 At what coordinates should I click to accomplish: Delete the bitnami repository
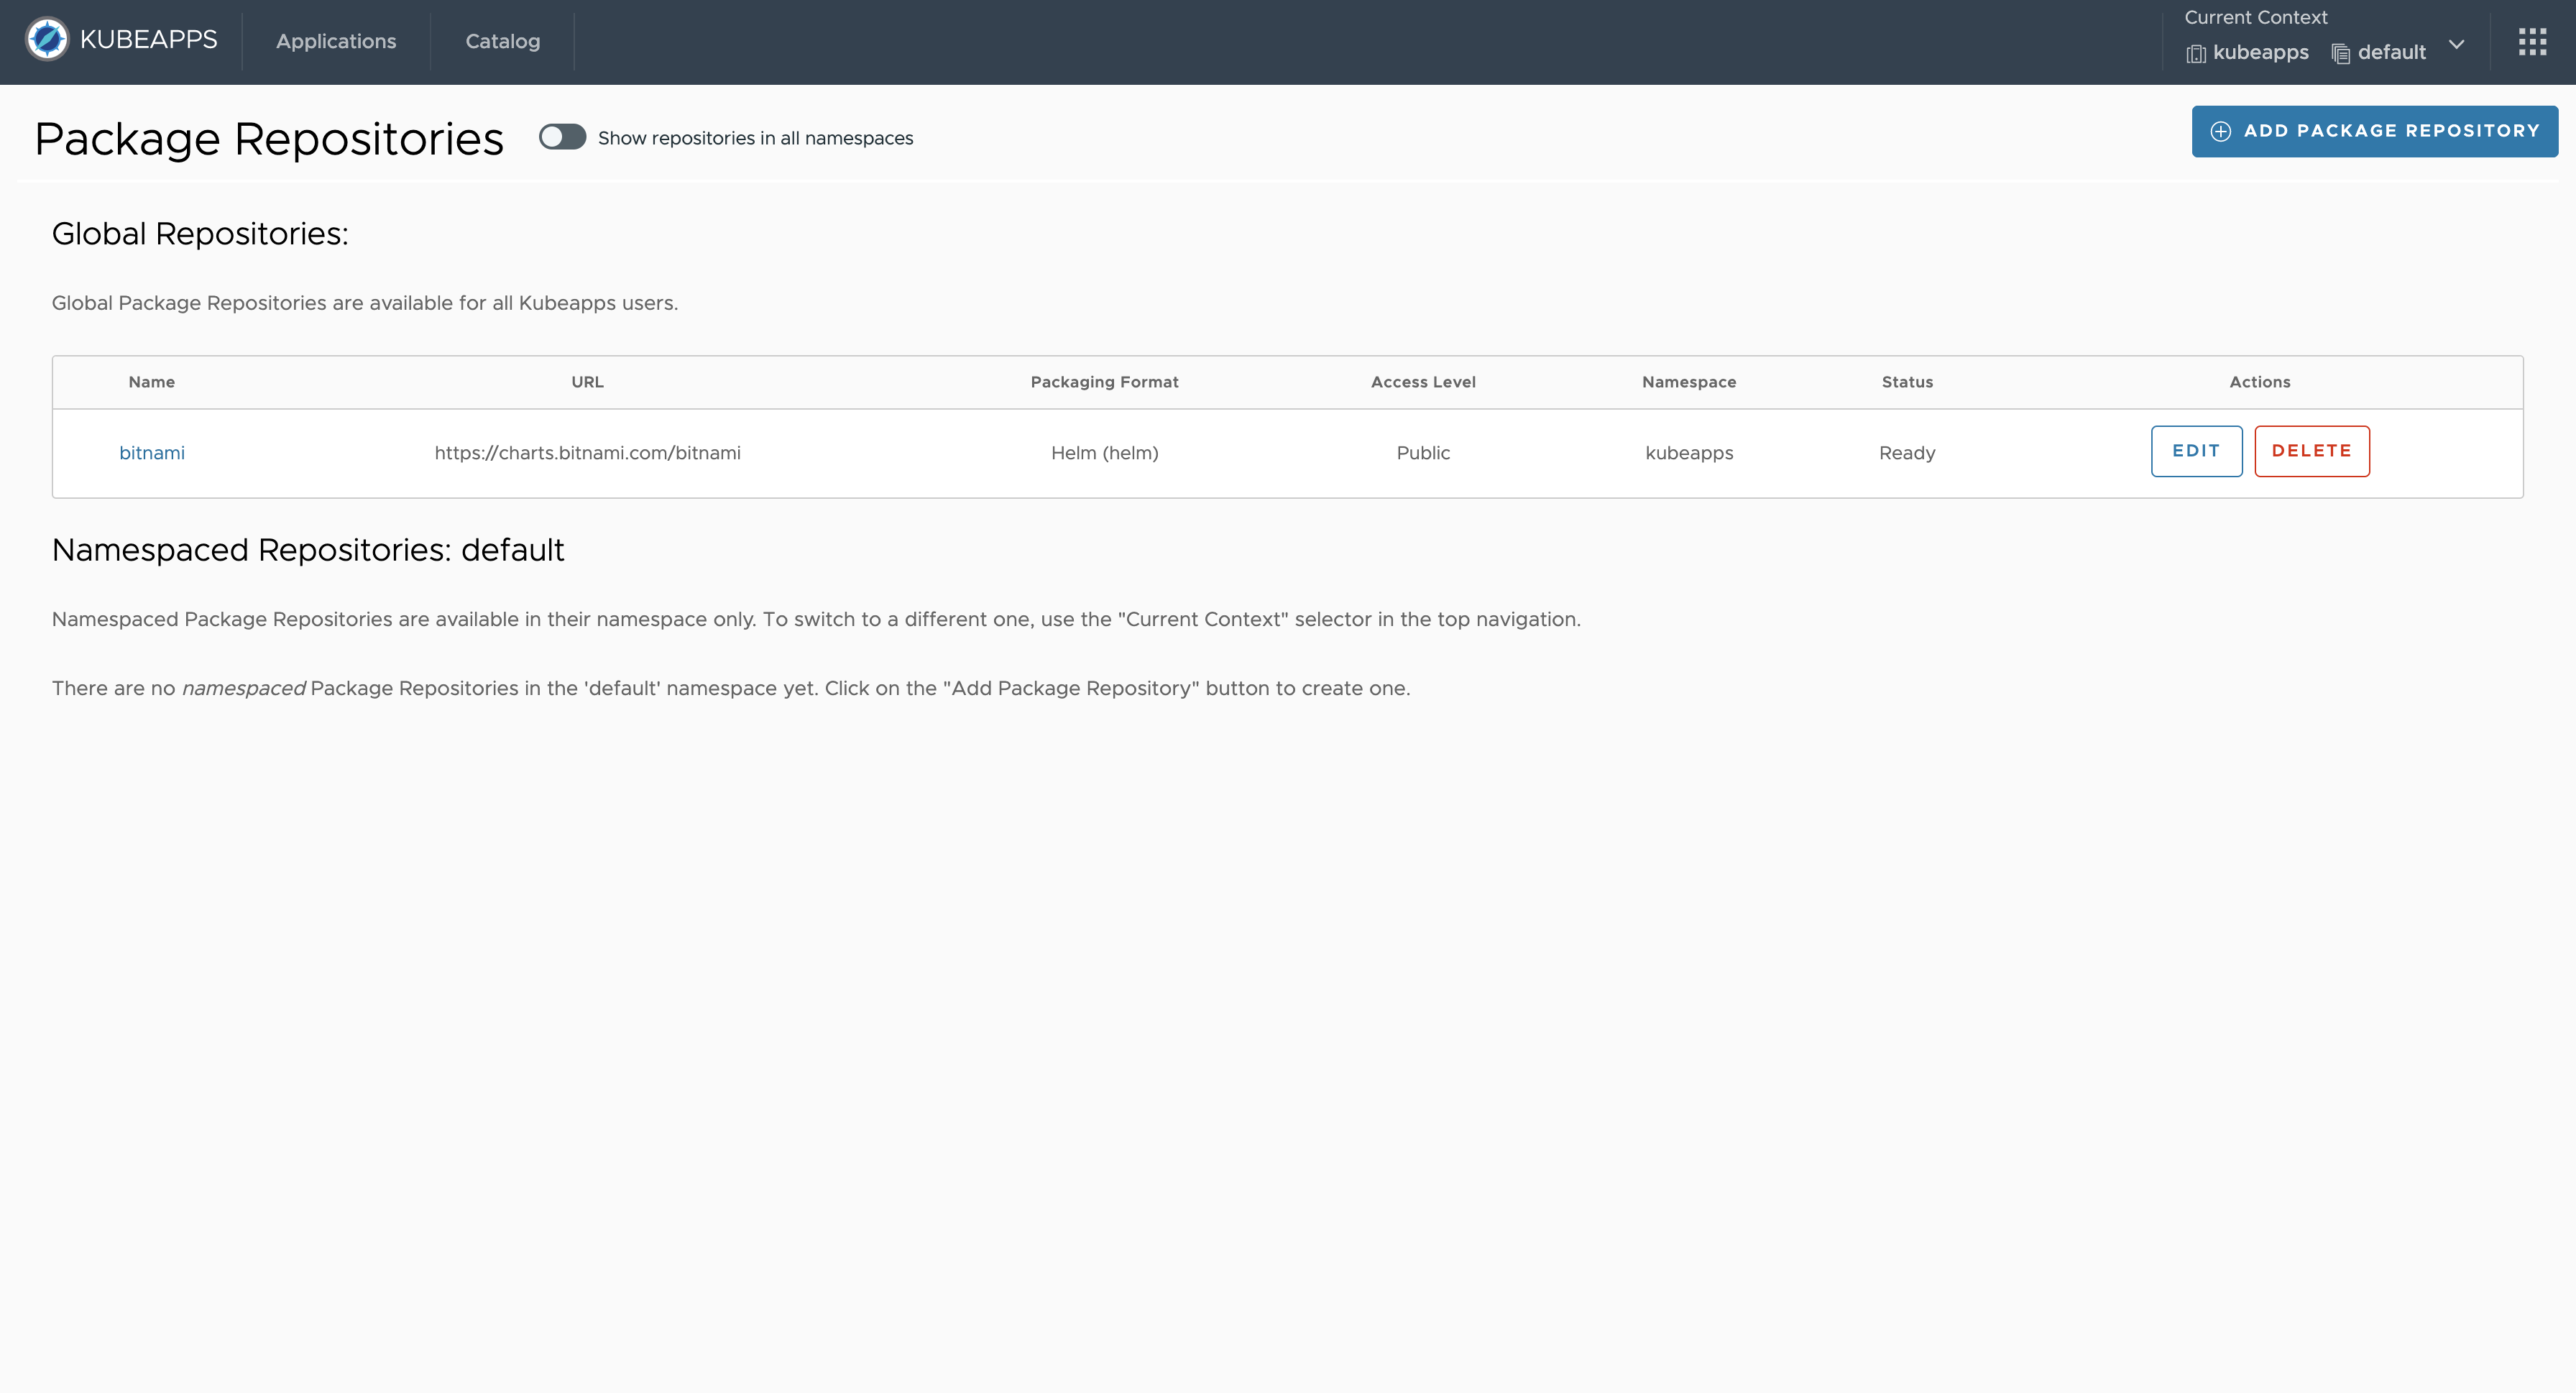(x=2311, y=451)
